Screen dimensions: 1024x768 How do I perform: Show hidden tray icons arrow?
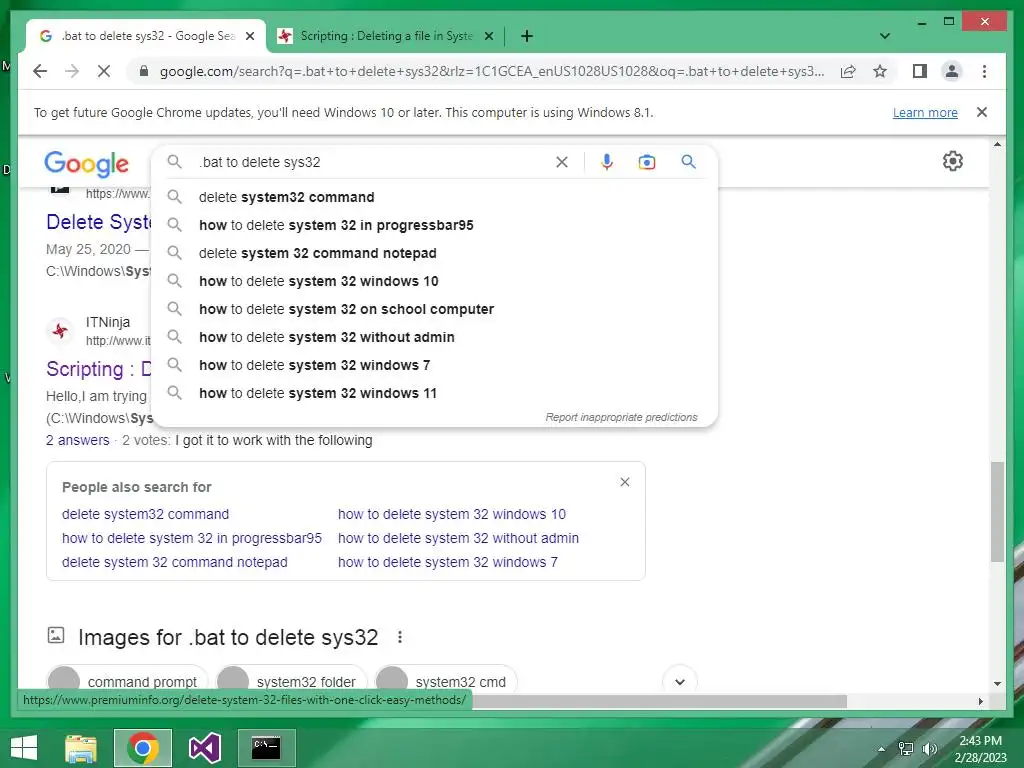tap(882, 749)
